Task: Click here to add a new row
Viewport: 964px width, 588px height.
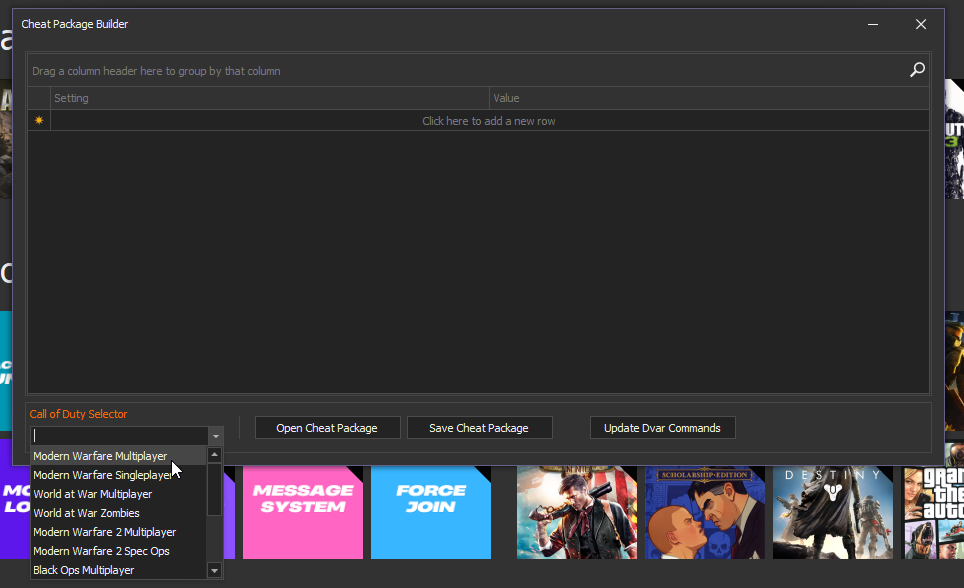Action: coord(488,120)
